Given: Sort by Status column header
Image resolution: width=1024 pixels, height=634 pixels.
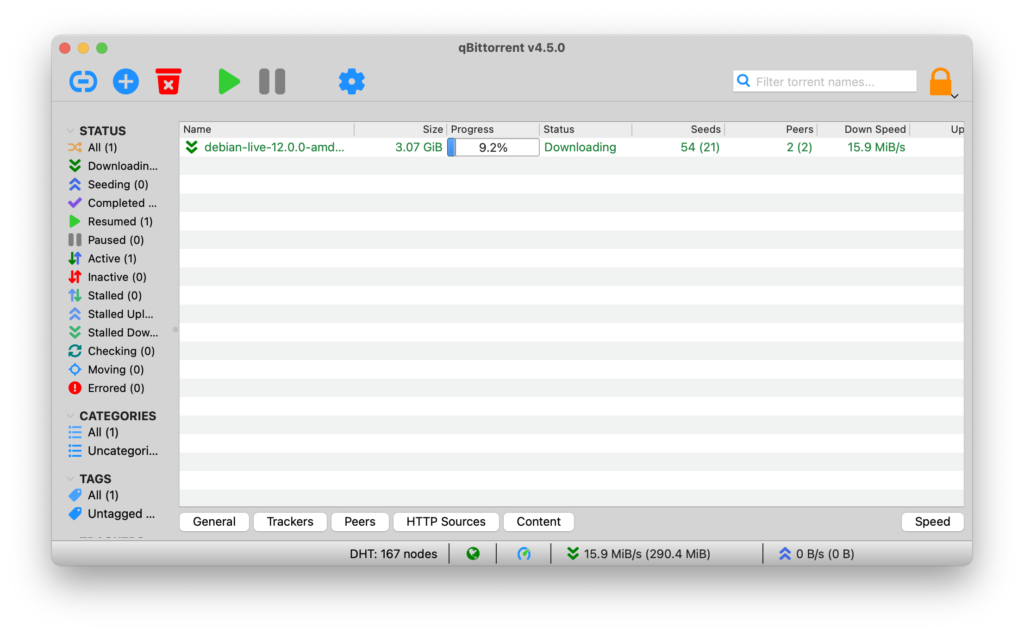Looking at the screenshot, I should tap(586, 129).
